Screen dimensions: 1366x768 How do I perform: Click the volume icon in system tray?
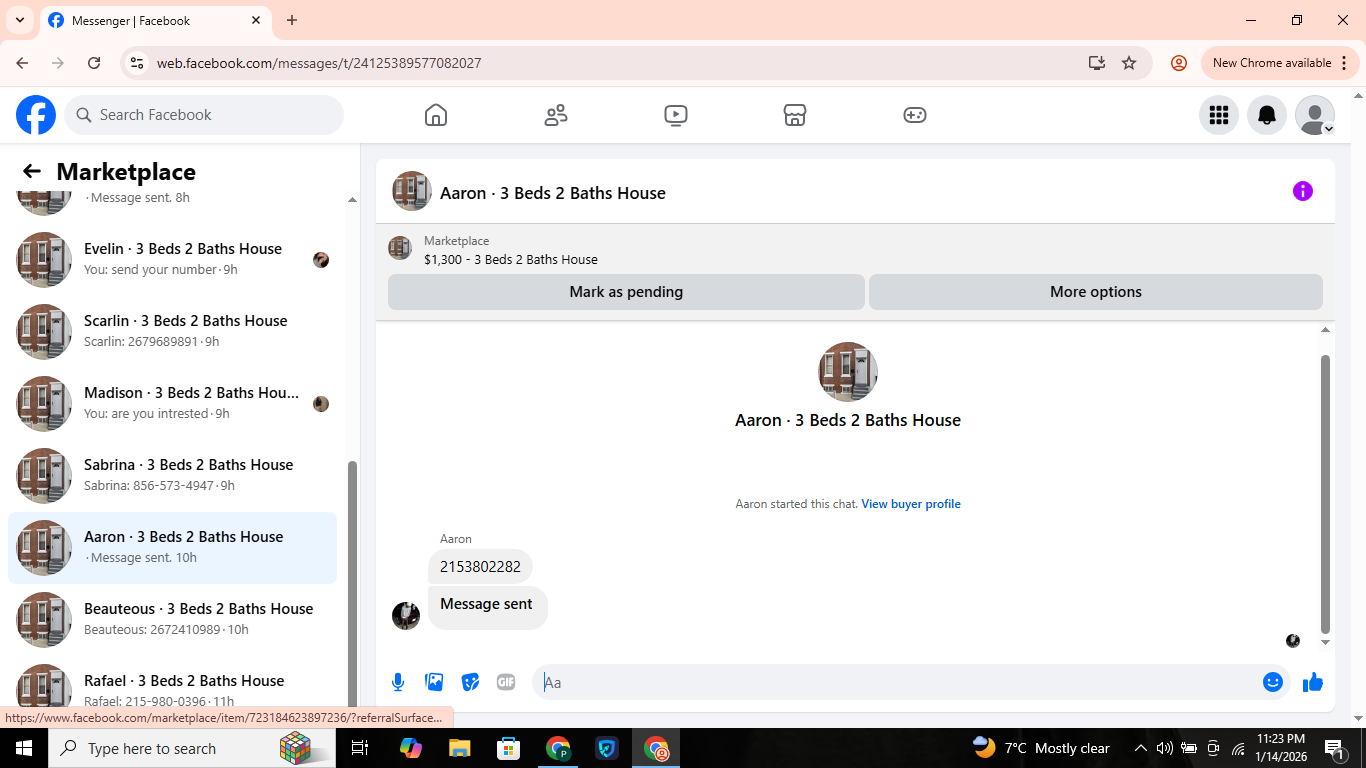coord(1164,748)
